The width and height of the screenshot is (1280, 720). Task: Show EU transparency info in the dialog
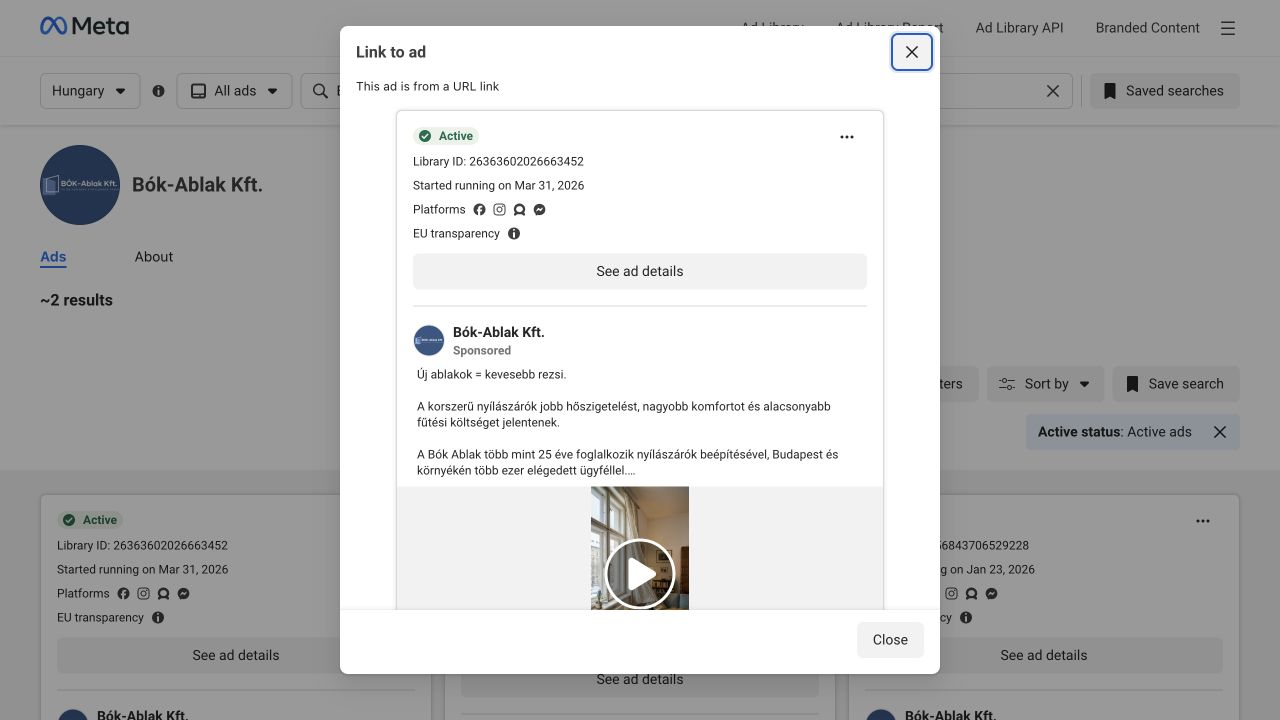click(514, 234)
